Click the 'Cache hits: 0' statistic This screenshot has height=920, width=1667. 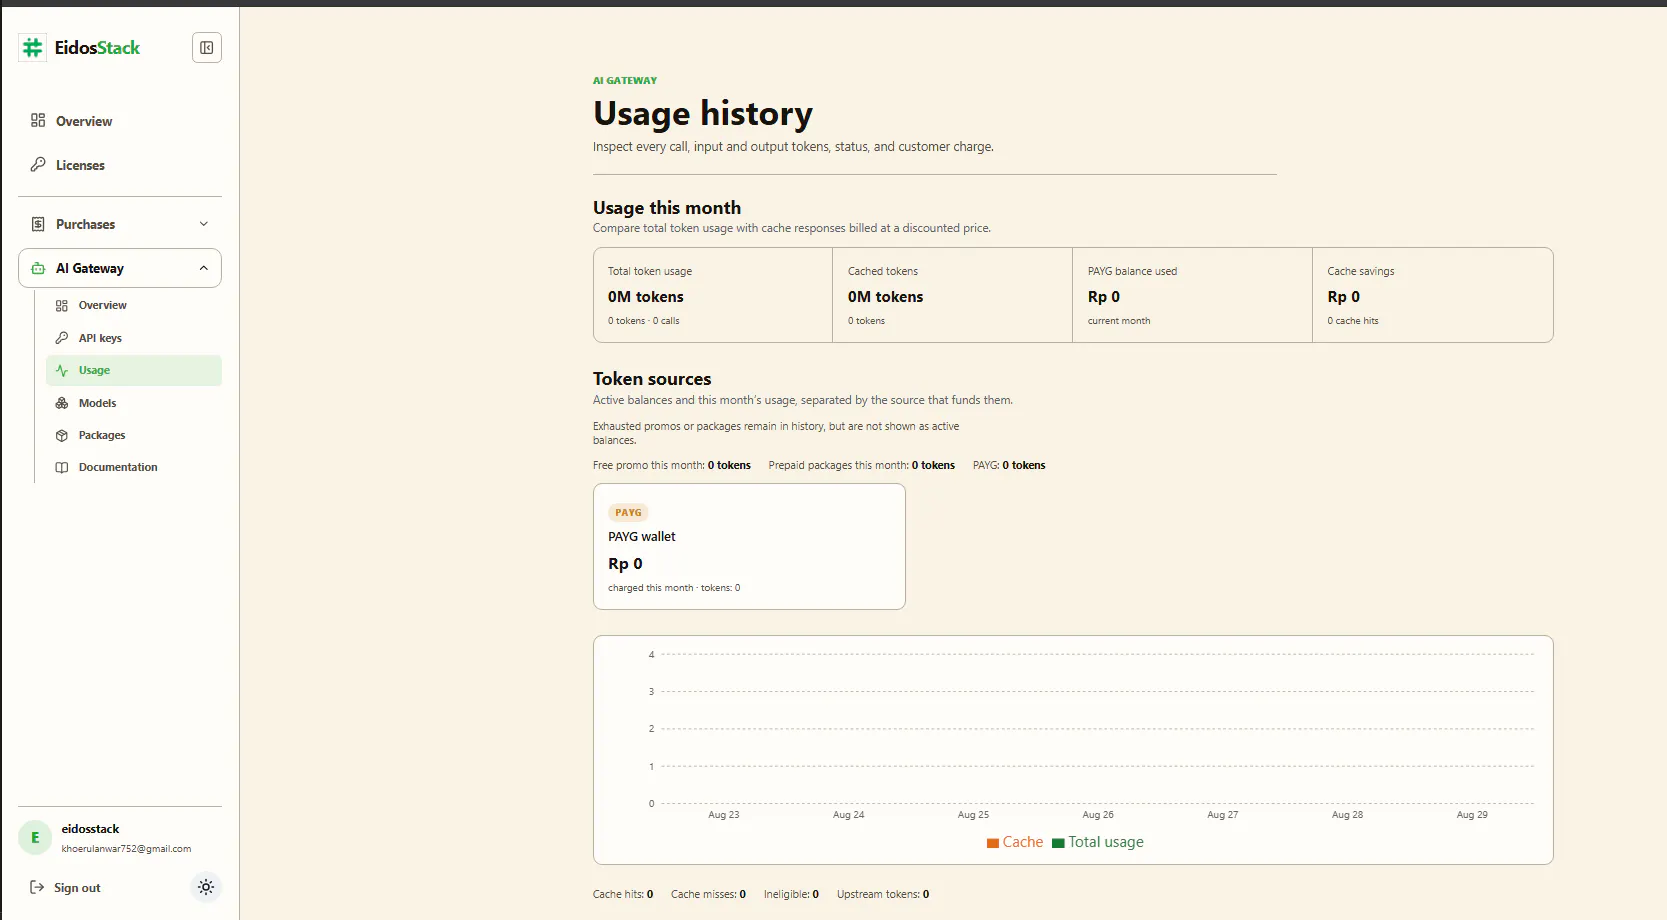coord(623,894)
